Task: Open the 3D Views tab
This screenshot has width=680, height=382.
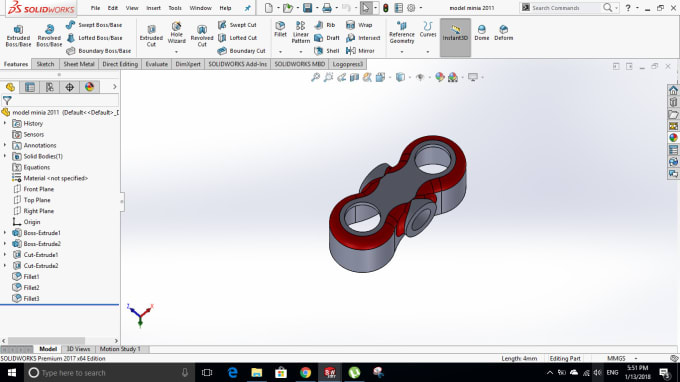Action: click(x=78, y=349)
